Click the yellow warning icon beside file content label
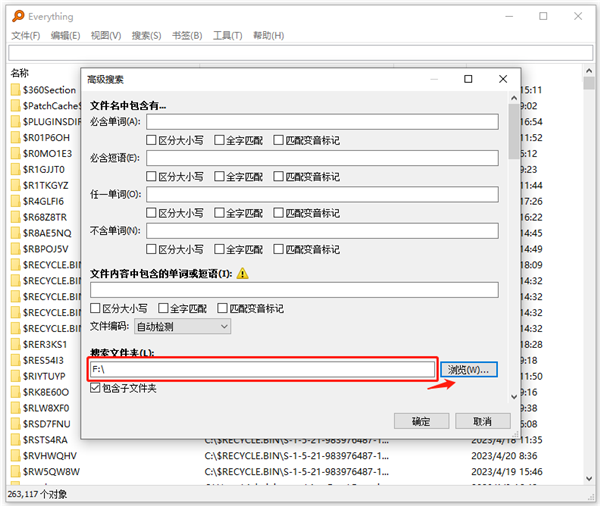This screenshot has width=600, height=506. (x=242, y=273)
